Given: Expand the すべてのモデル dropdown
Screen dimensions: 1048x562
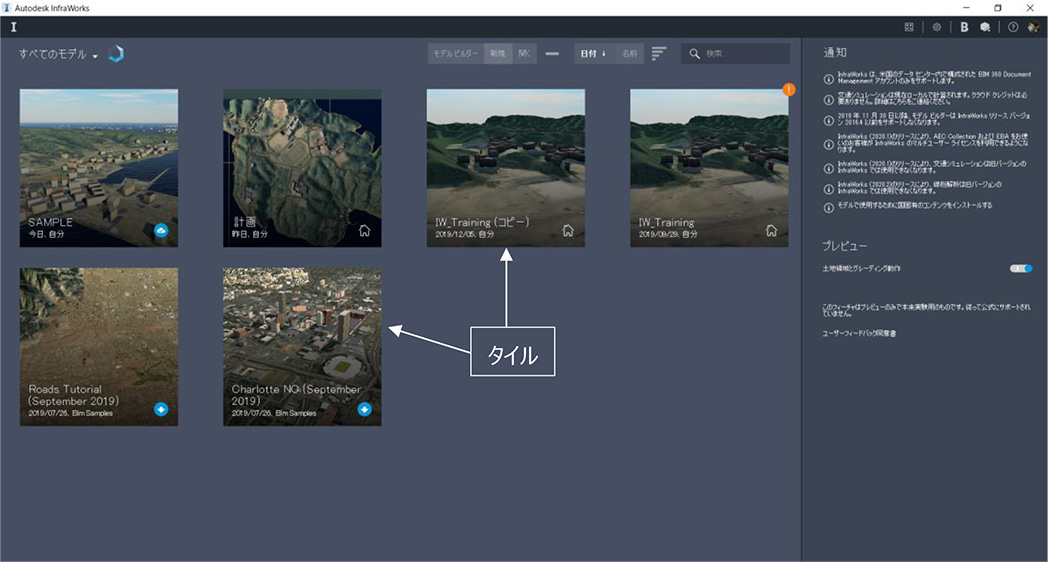Looking at the screenshot, I should click(96, 56).
